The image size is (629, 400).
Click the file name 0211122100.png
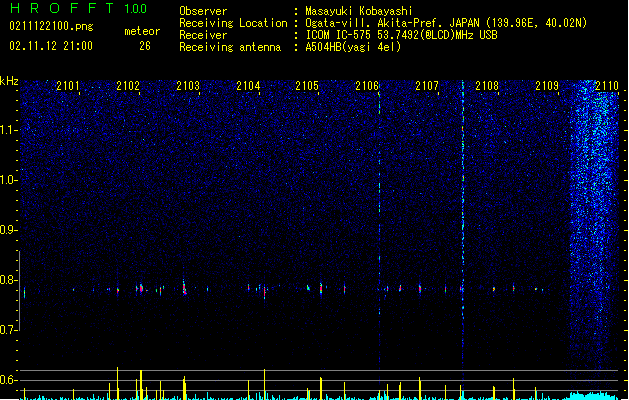[x=51, y=26]
